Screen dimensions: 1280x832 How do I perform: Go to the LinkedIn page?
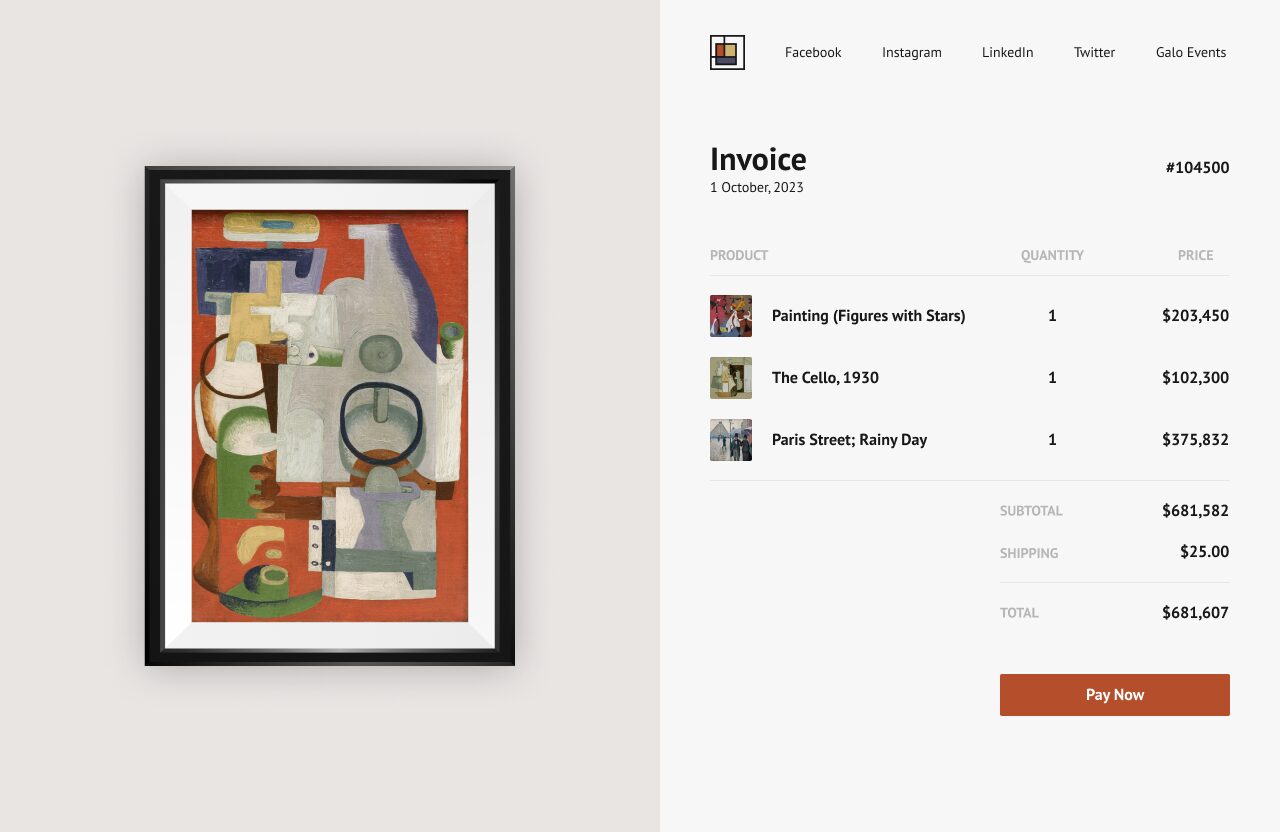[x=1008, y=52]
